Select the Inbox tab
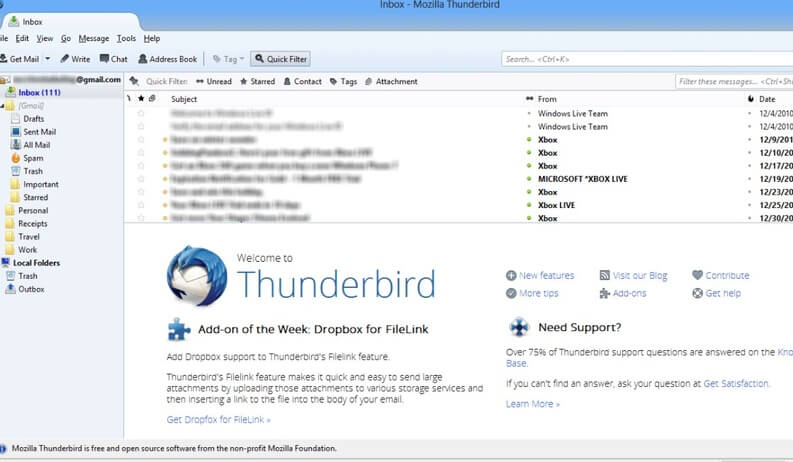 point(70,22)
